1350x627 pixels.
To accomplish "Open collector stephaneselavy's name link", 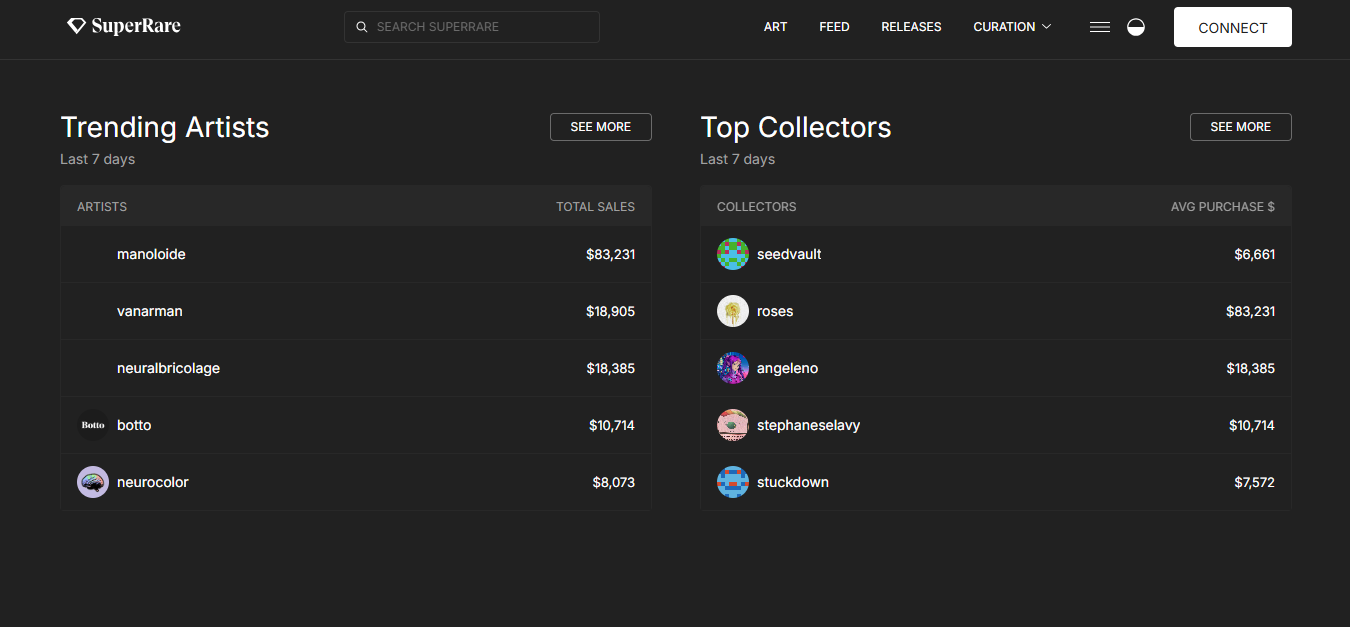I will [808, 425].
